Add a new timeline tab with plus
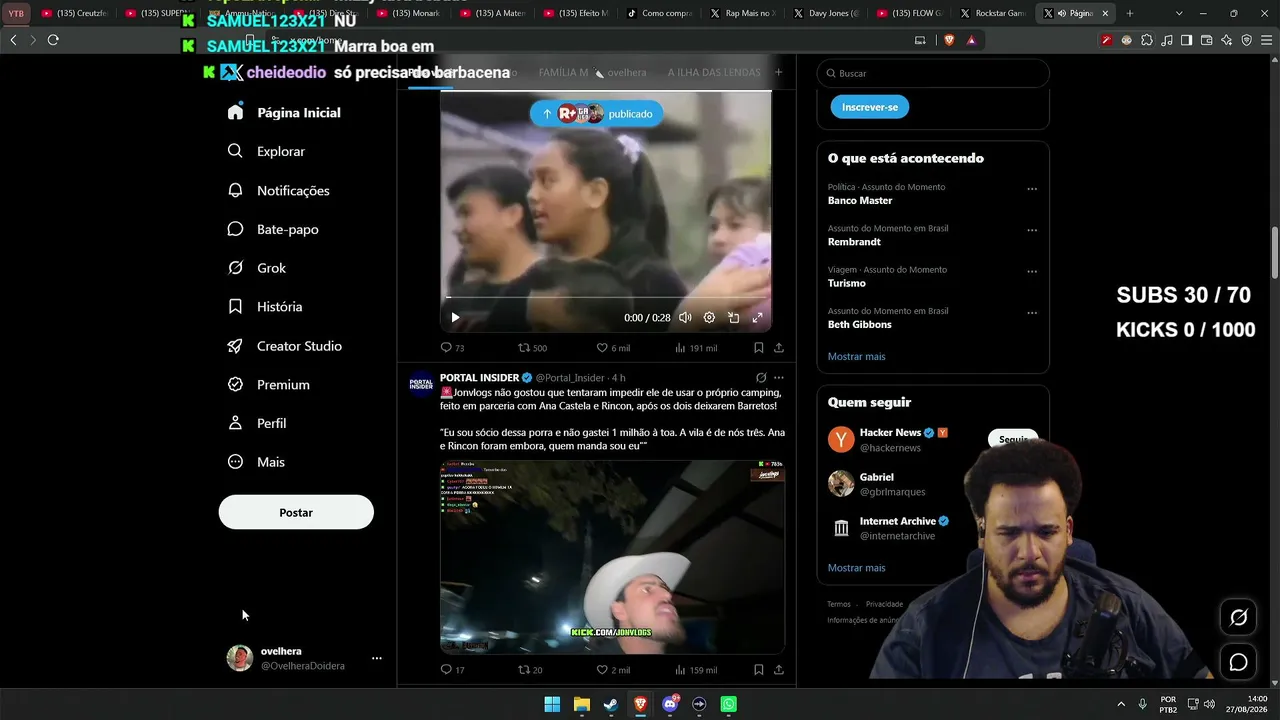Viewport: 1280px width, 720px height. 779,72
